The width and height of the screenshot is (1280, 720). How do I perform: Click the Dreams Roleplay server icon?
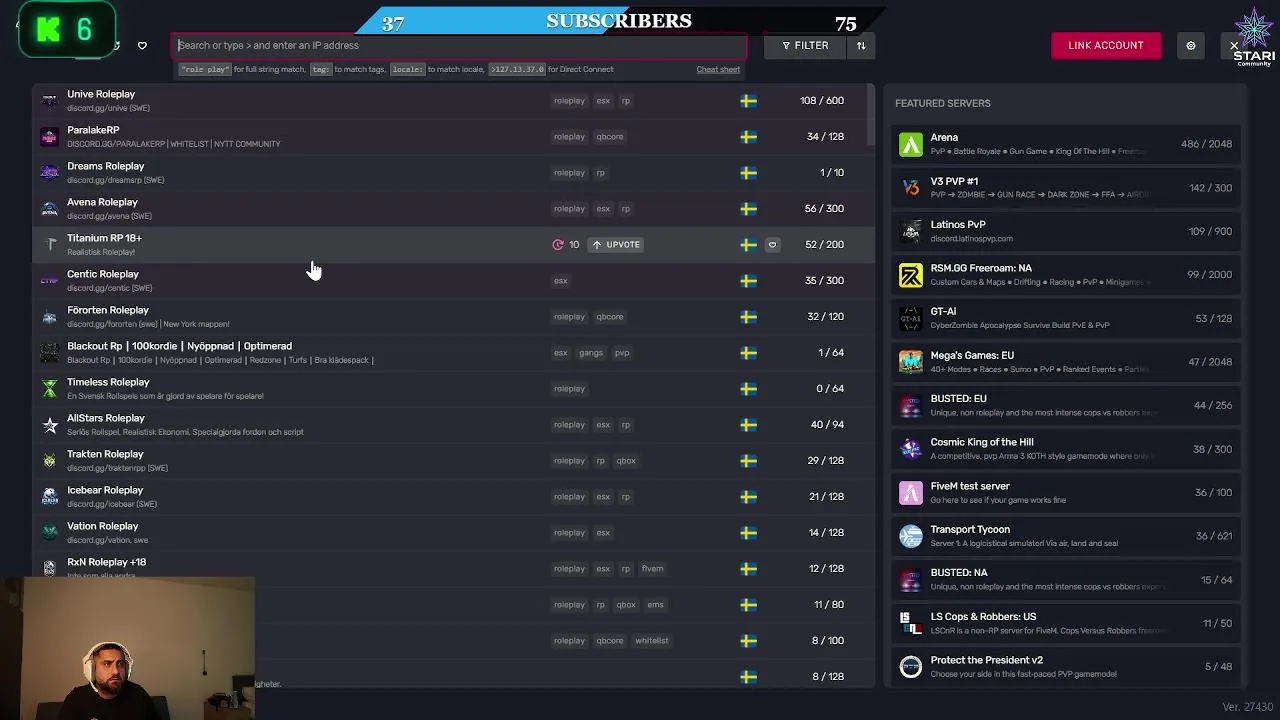[x=49, y=172]
